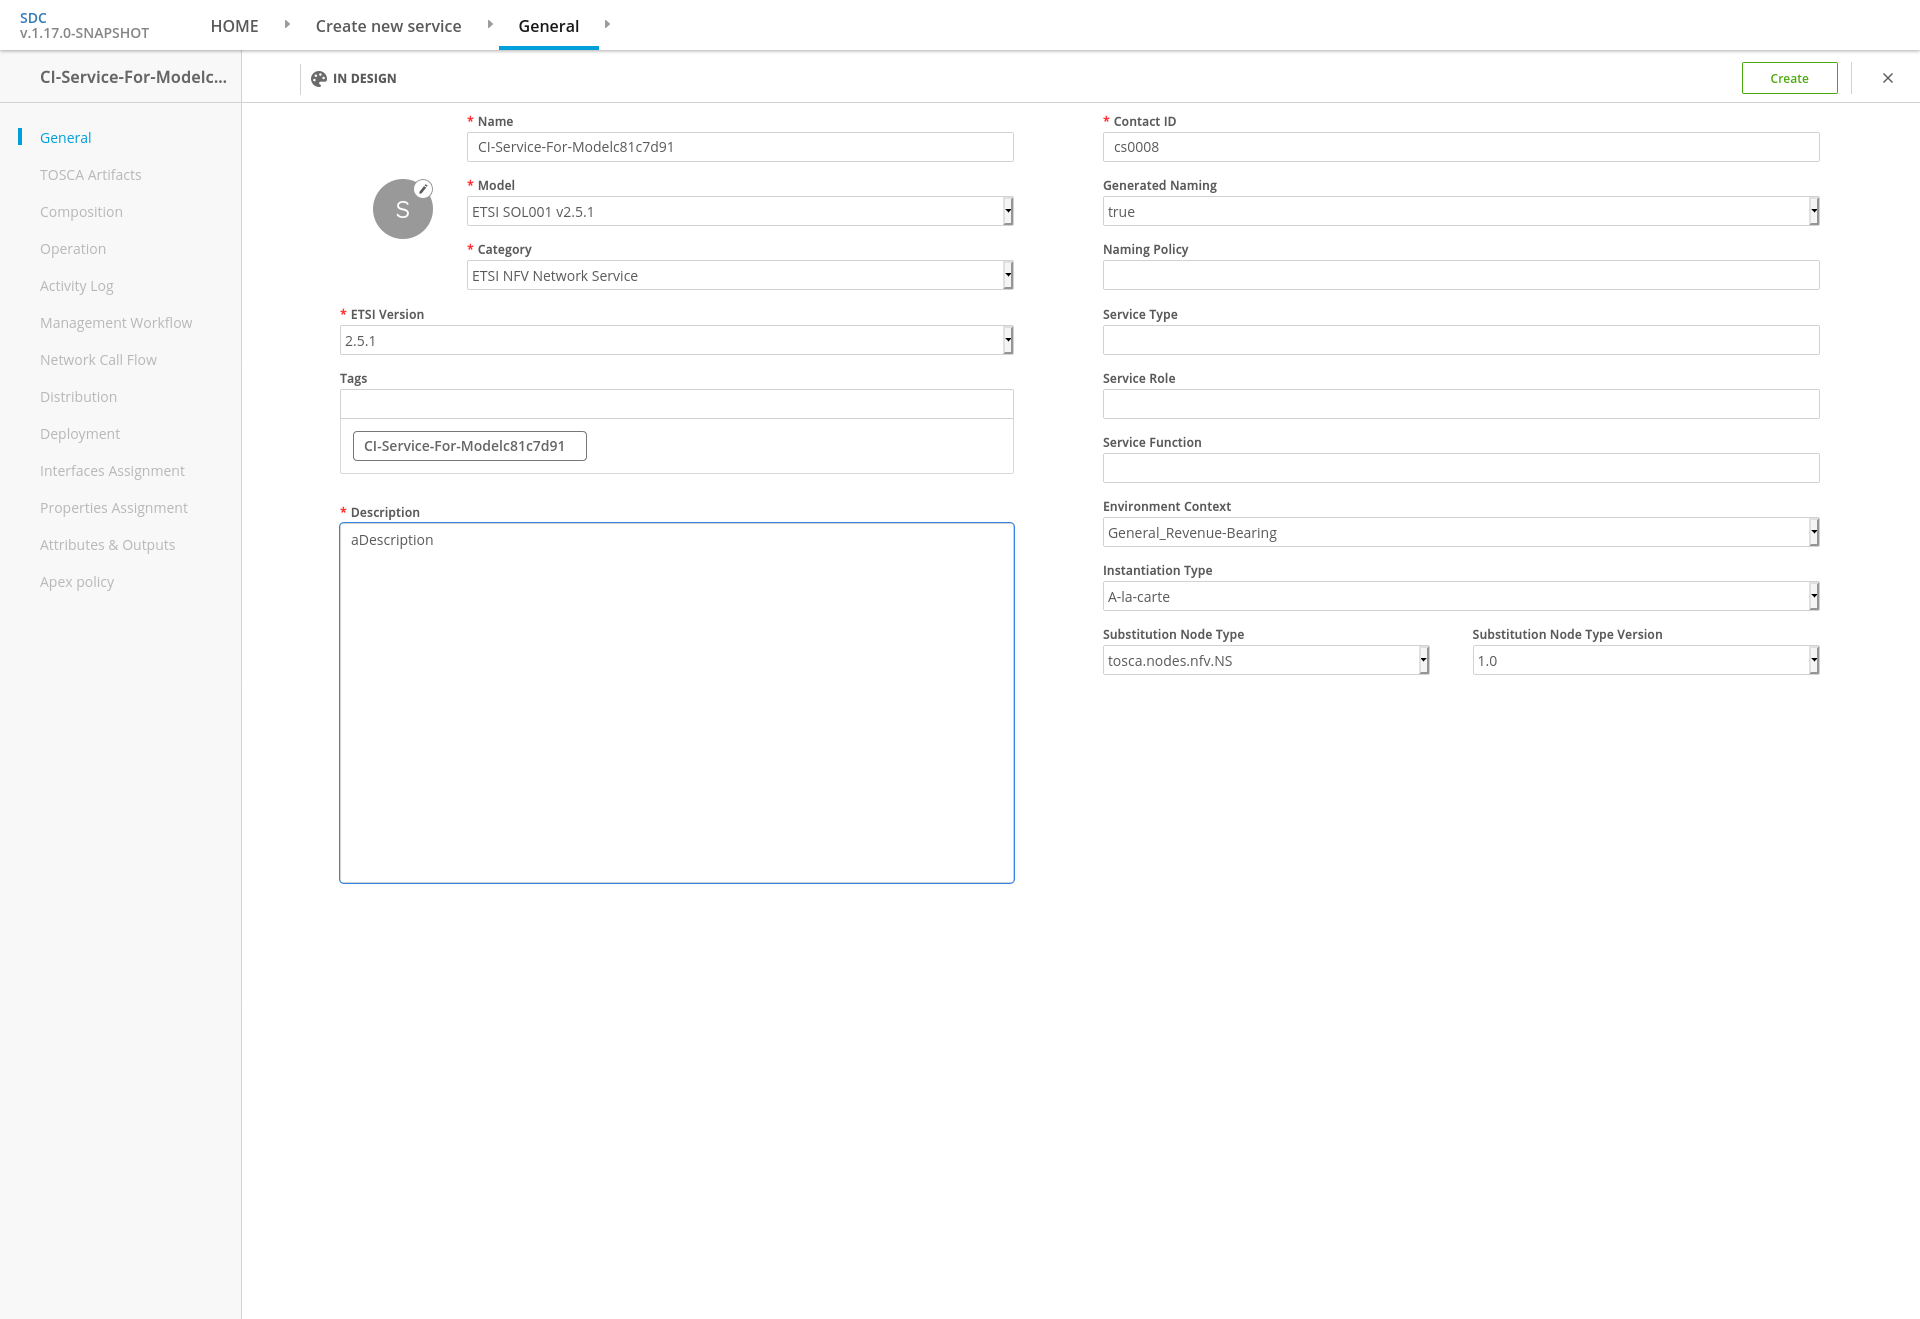
Task: Open Apex policy section
Action: coord(77,582)
